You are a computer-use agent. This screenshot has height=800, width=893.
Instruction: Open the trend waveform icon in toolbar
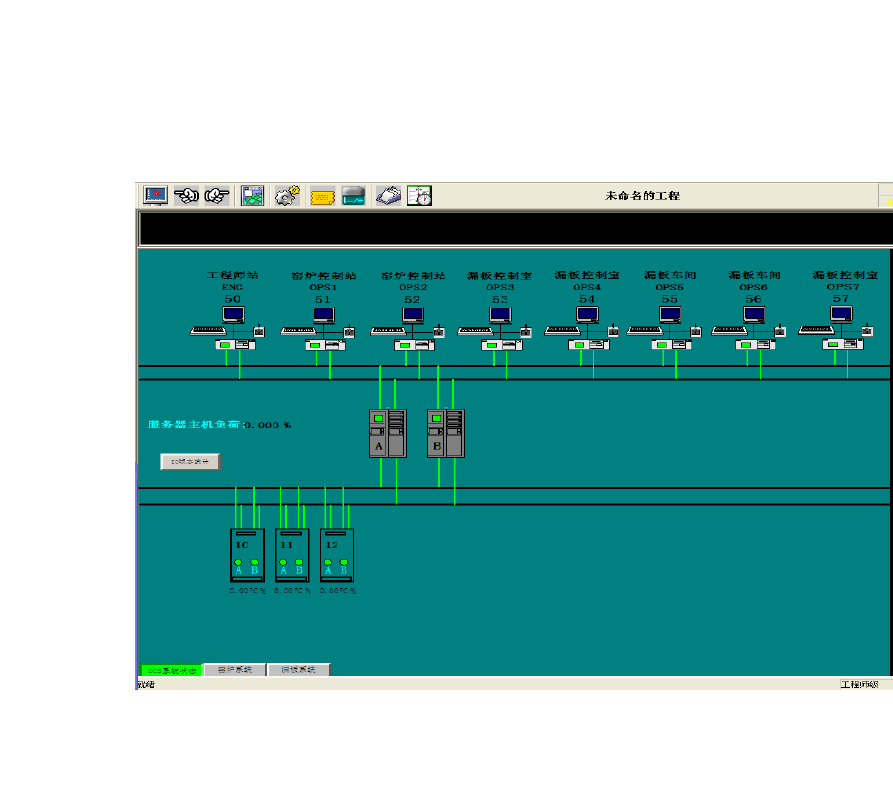353,196
